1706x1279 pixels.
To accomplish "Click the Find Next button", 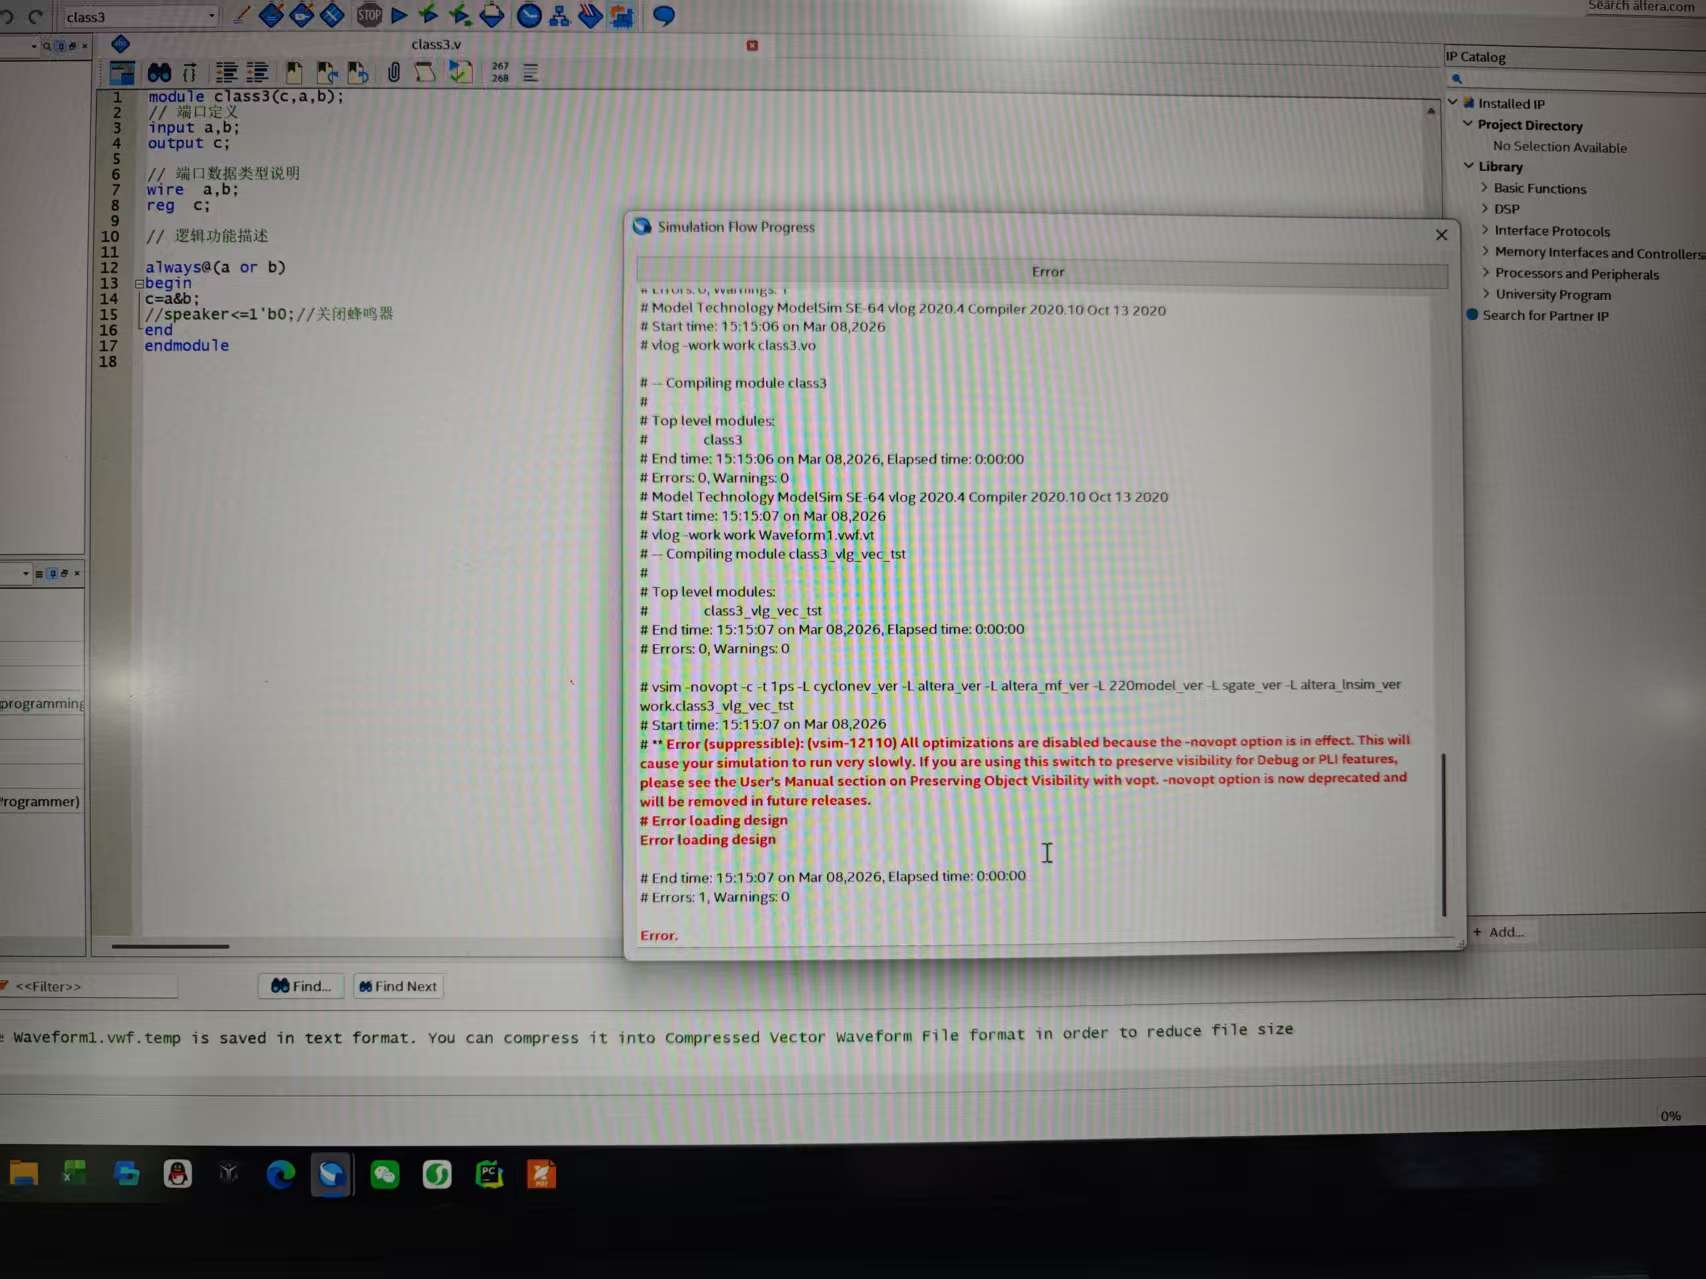I will pos(398,986).
